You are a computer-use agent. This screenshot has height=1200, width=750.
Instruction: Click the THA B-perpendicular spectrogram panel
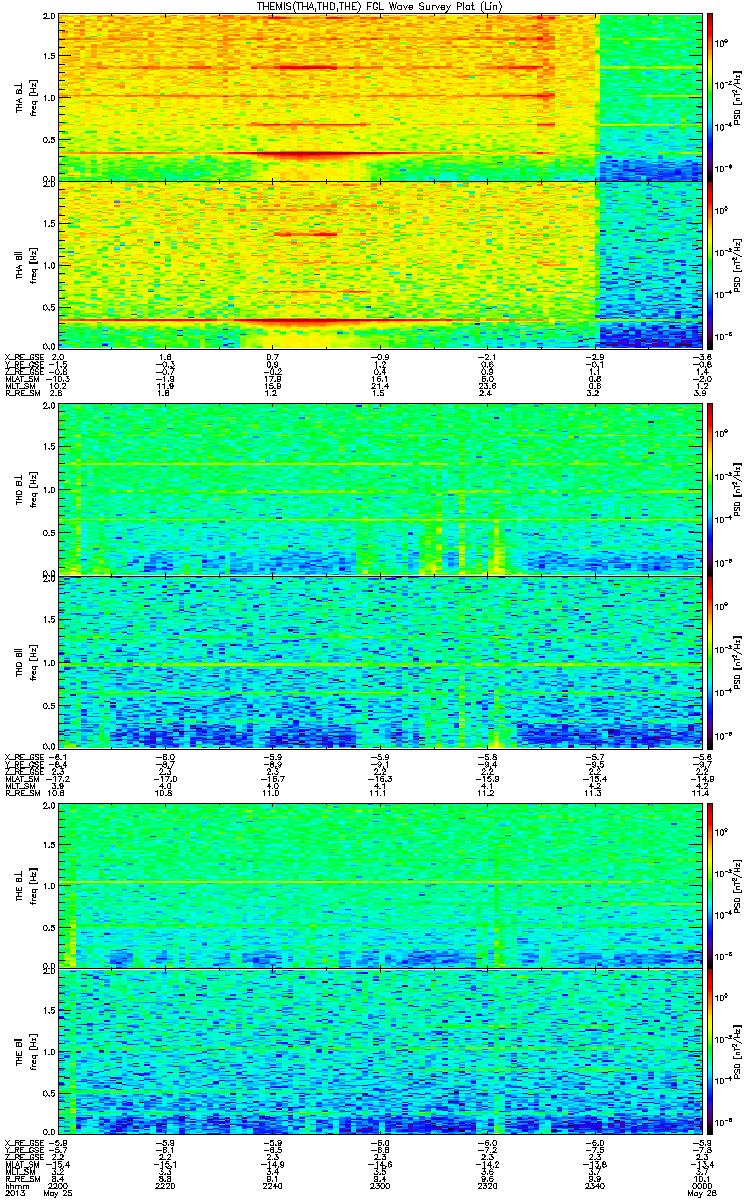(378, 96)
